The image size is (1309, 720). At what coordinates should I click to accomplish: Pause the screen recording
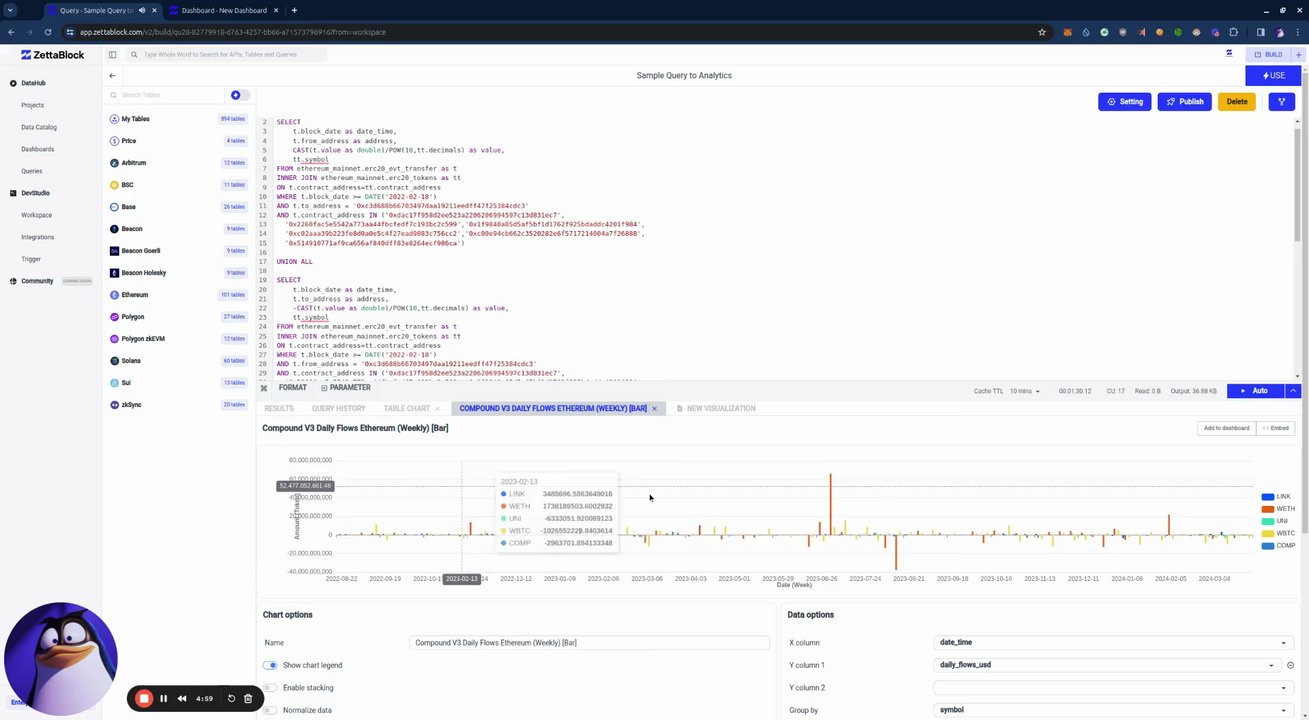(164, 699)
